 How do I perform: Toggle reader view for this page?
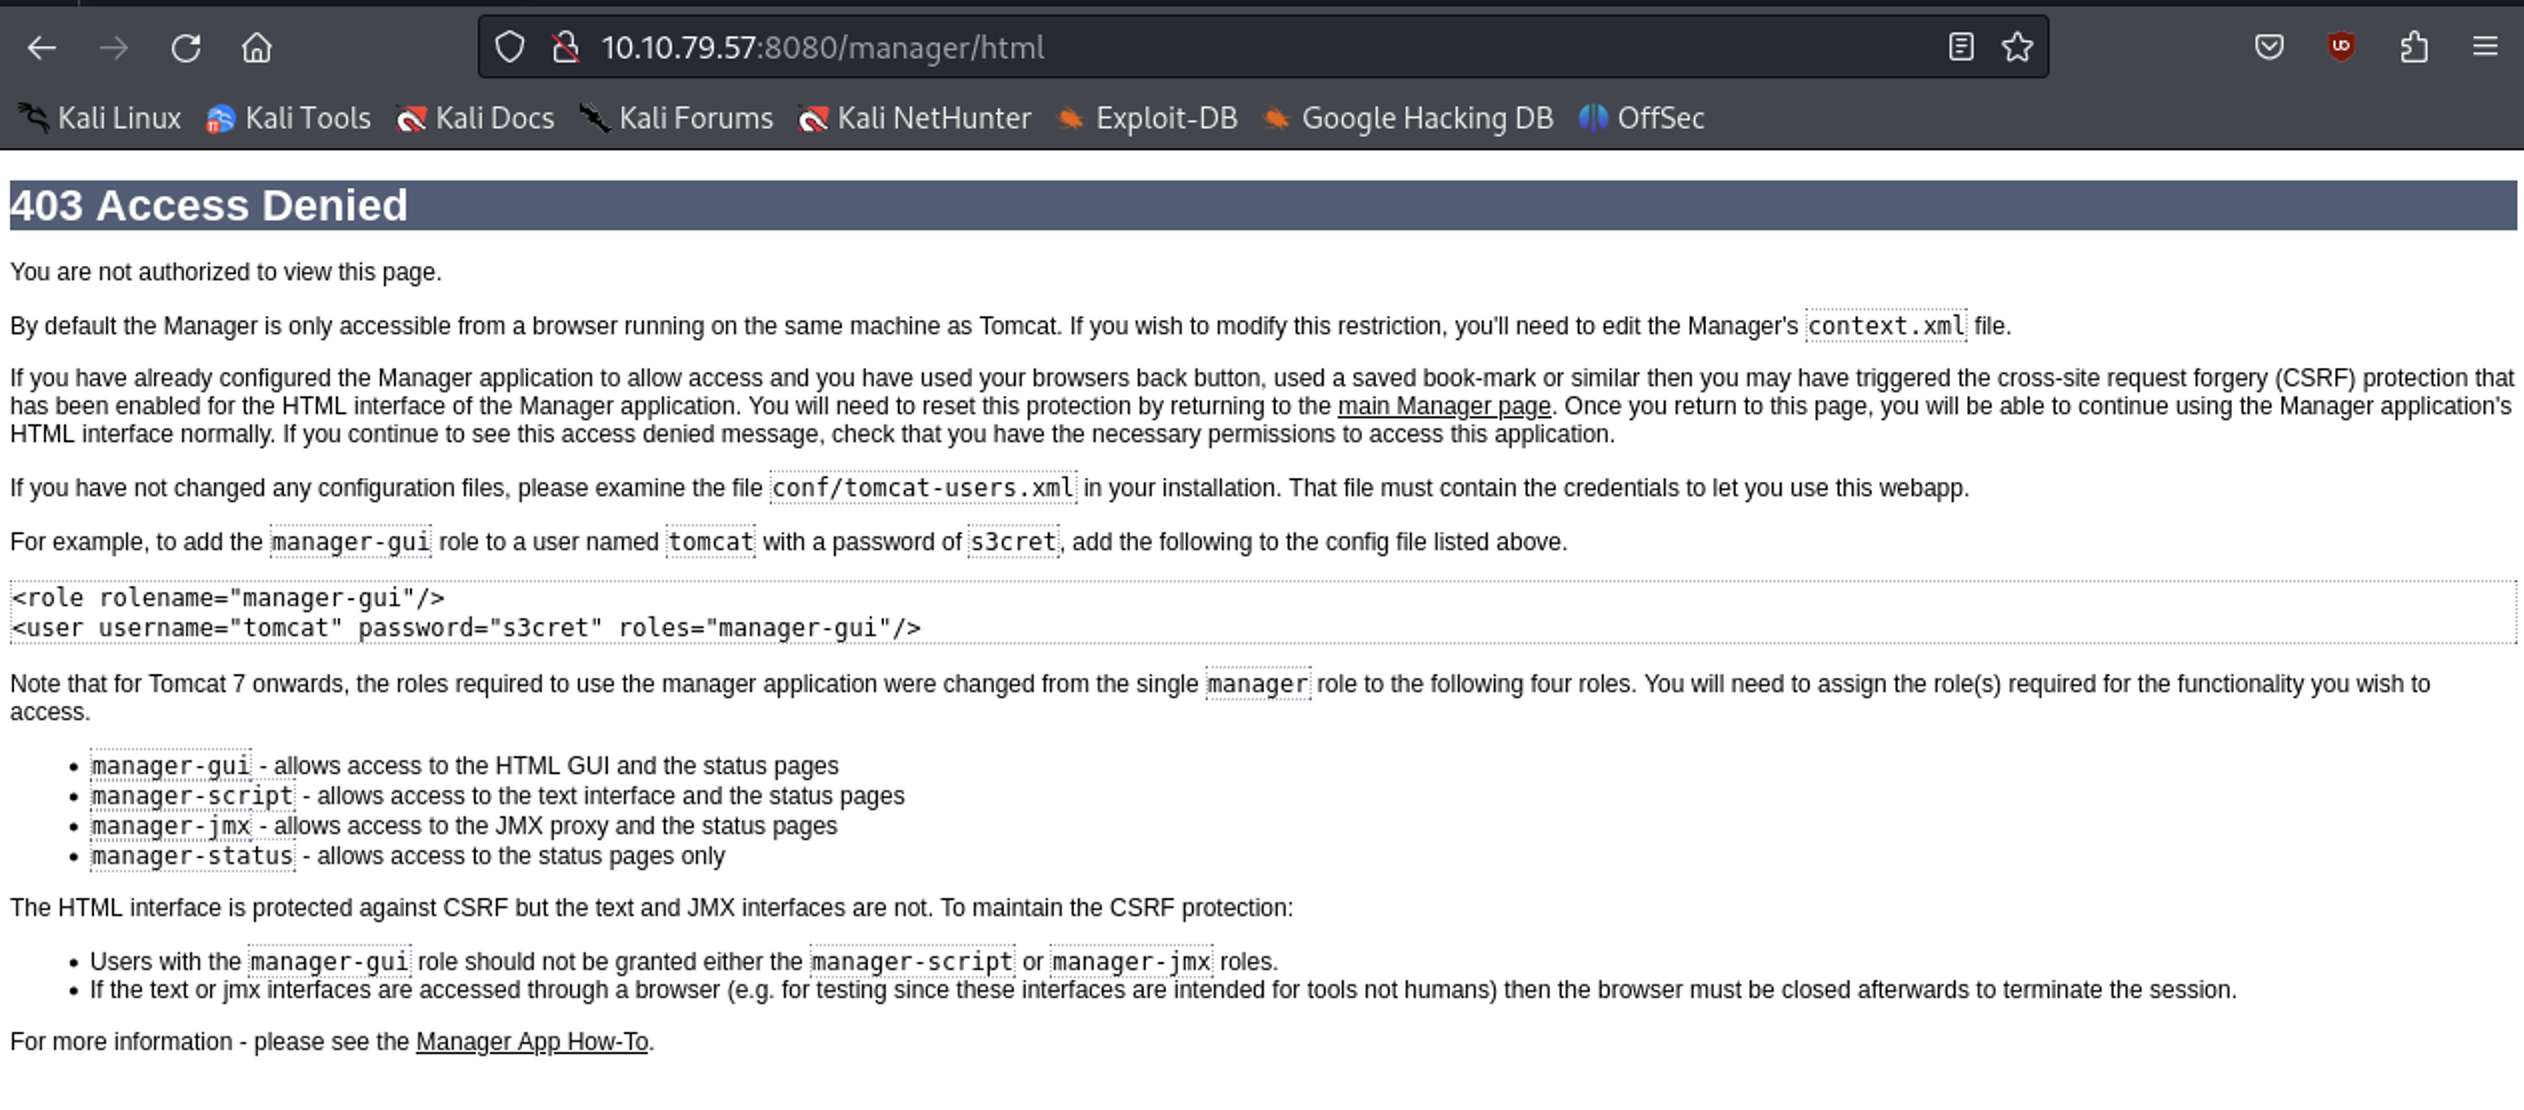coord(1961,47)
